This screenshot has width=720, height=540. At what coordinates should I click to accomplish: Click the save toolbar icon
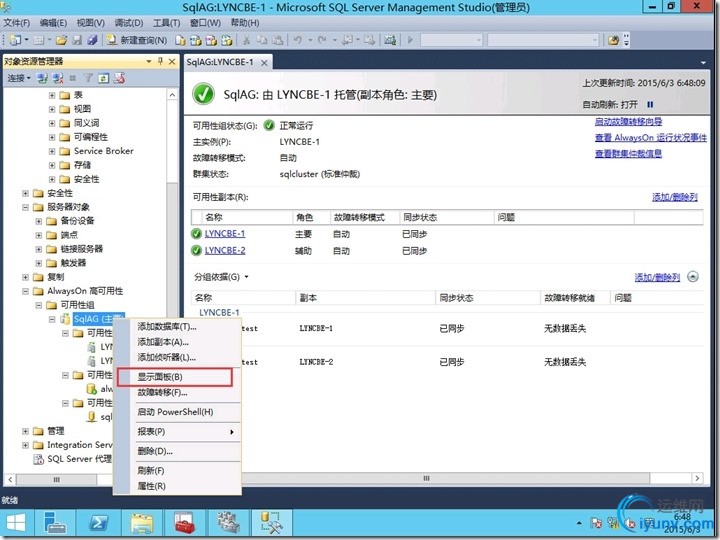click(x=77, y=40)
